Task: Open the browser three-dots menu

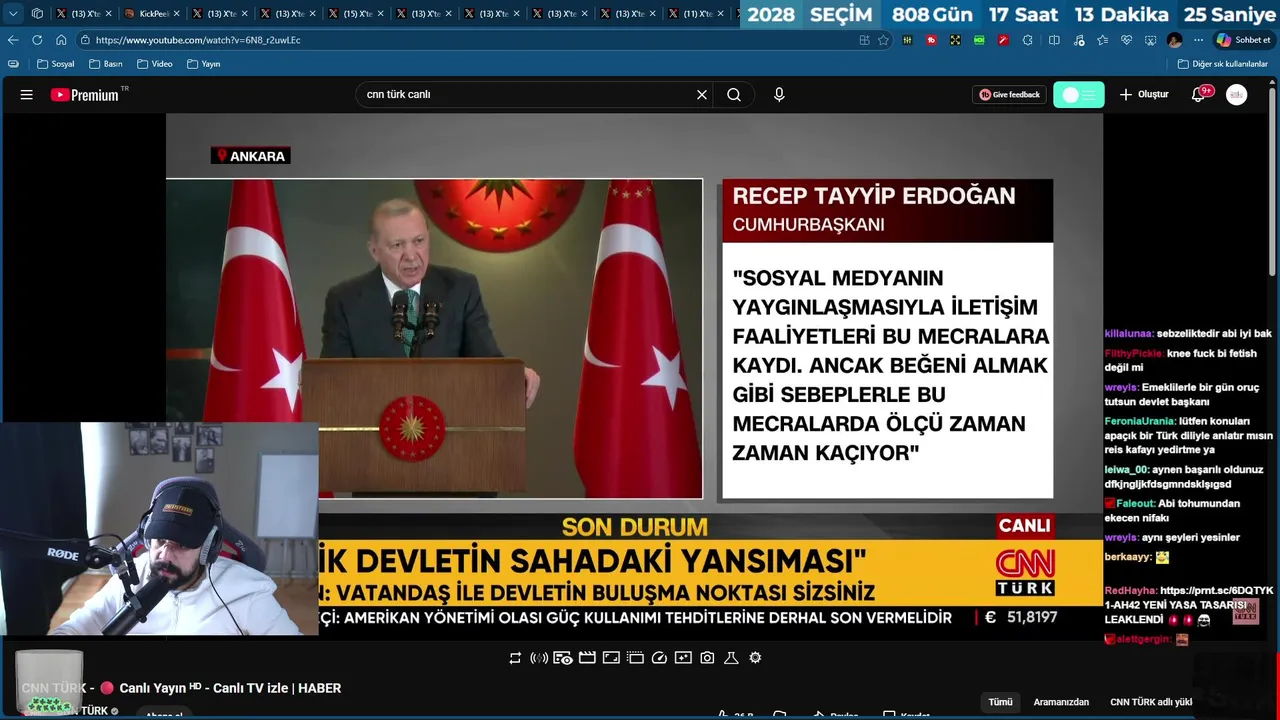Action: click(1198, 40)
